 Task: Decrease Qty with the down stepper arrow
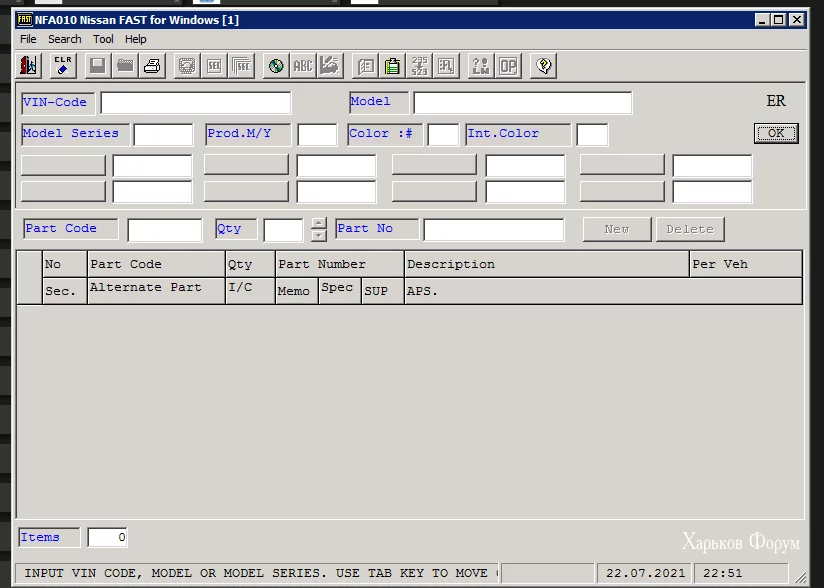click(319, 236)
